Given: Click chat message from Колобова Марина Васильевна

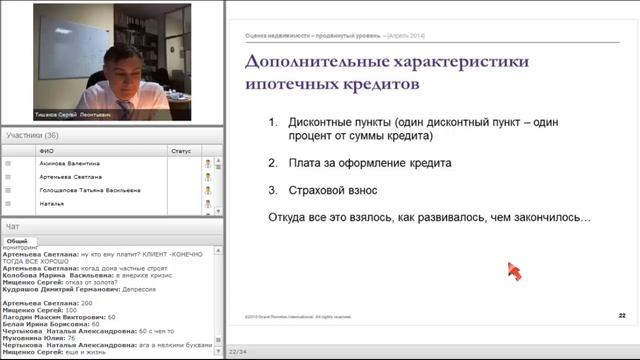Looking at the screenshot, I should 87,276.
